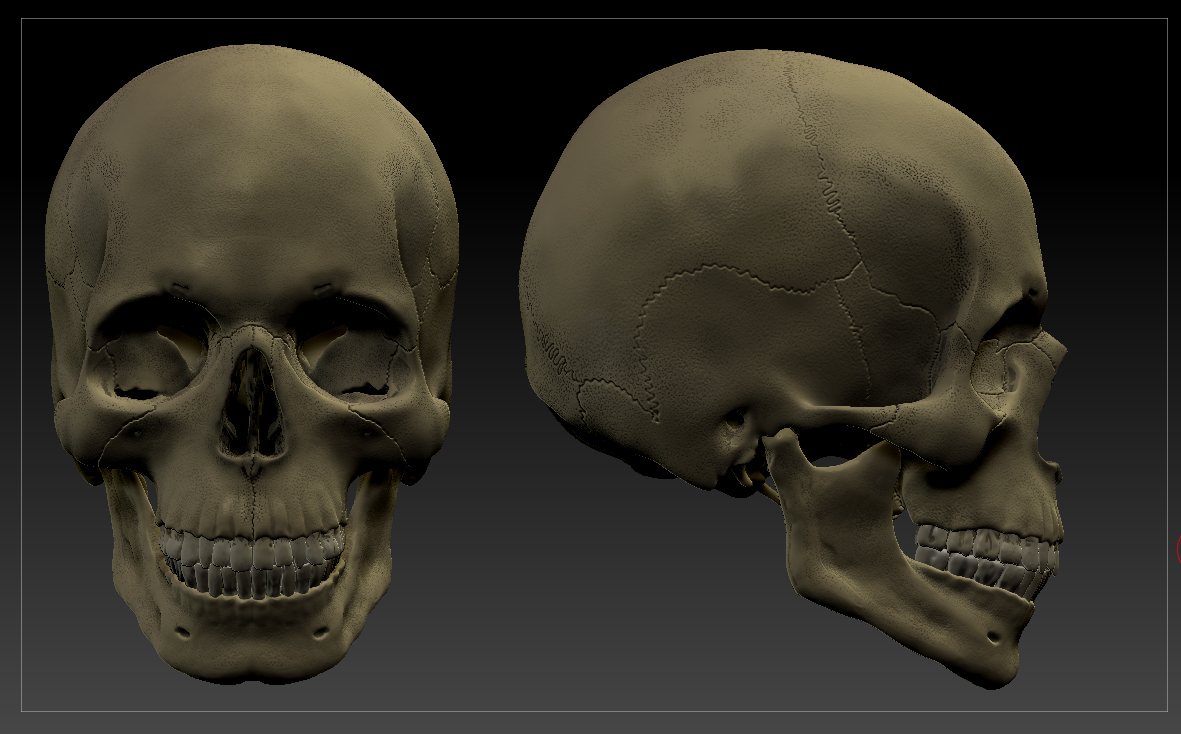Select the front-facing skull model
Screen dimensions: 1181x734
252,364
